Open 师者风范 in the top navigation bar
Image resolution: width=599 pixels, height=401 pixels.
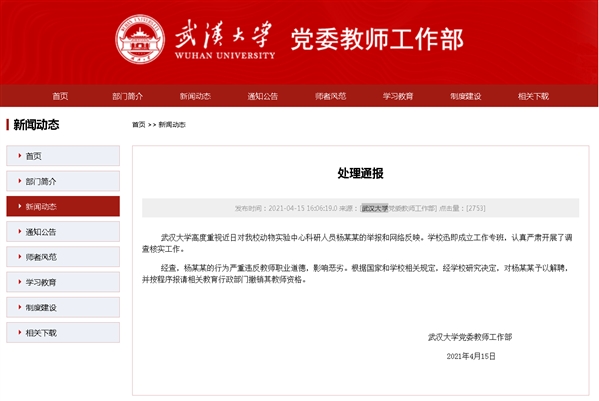[x=330, y=96]
